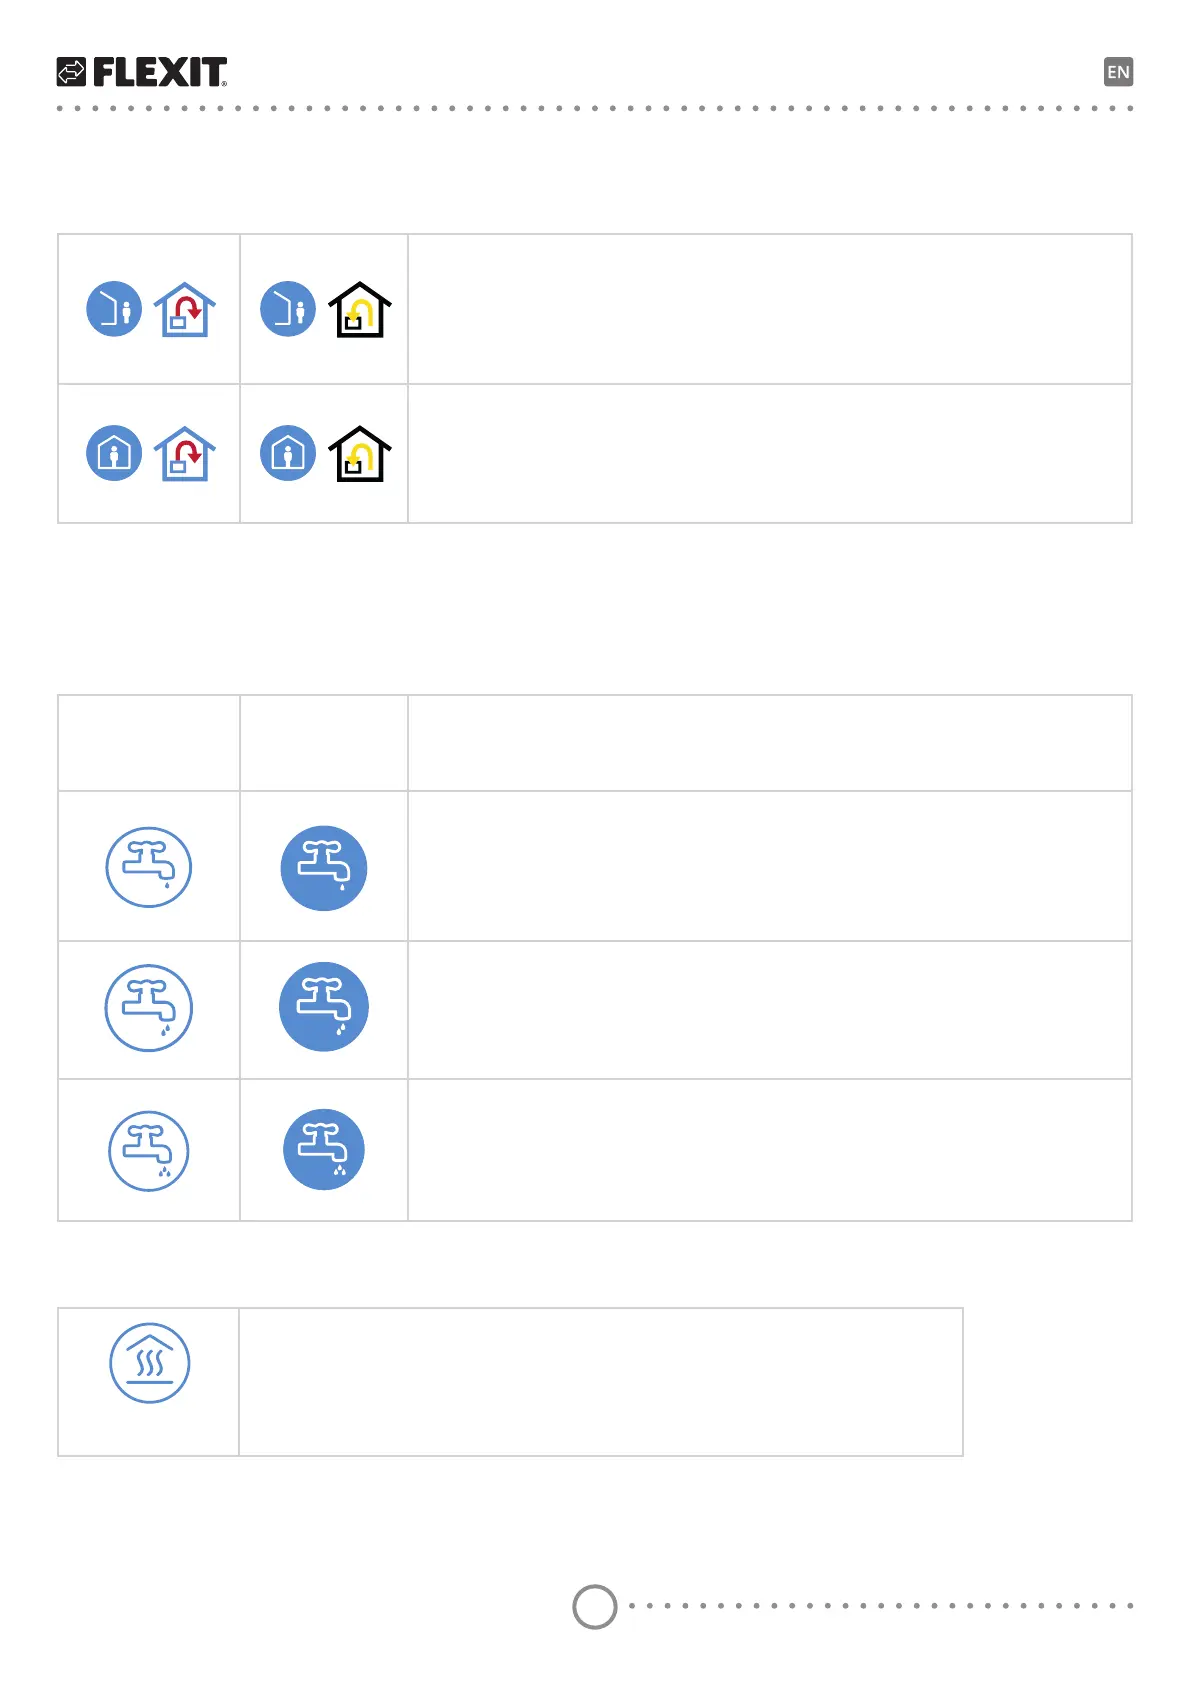Pick the filled tap icon with three drops
This screenshot has width=1190, height=1684.
point(324,1150)
